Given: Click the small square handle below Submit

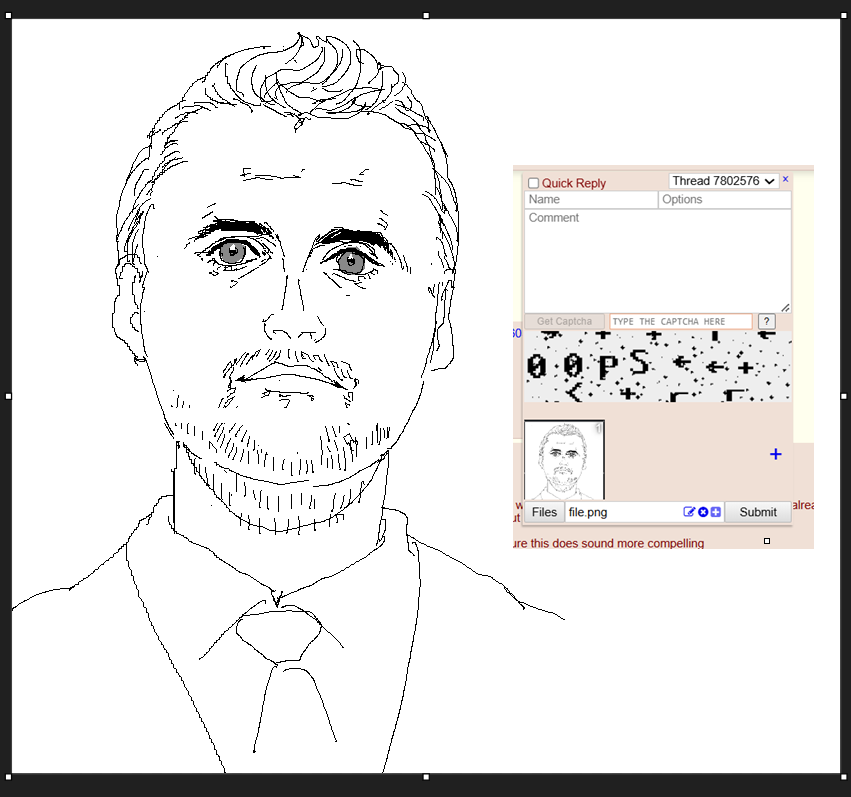Looking at the screenshot, I should click(x=767, y=541).
